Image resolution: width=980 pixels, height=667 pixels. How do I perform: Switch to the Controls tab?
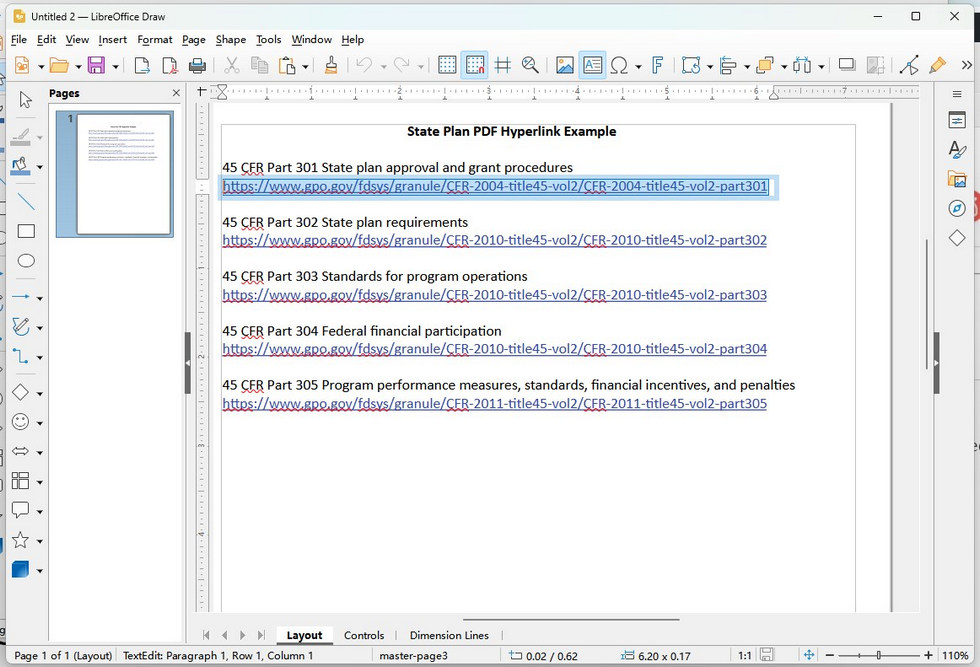(x=364, y=635)
